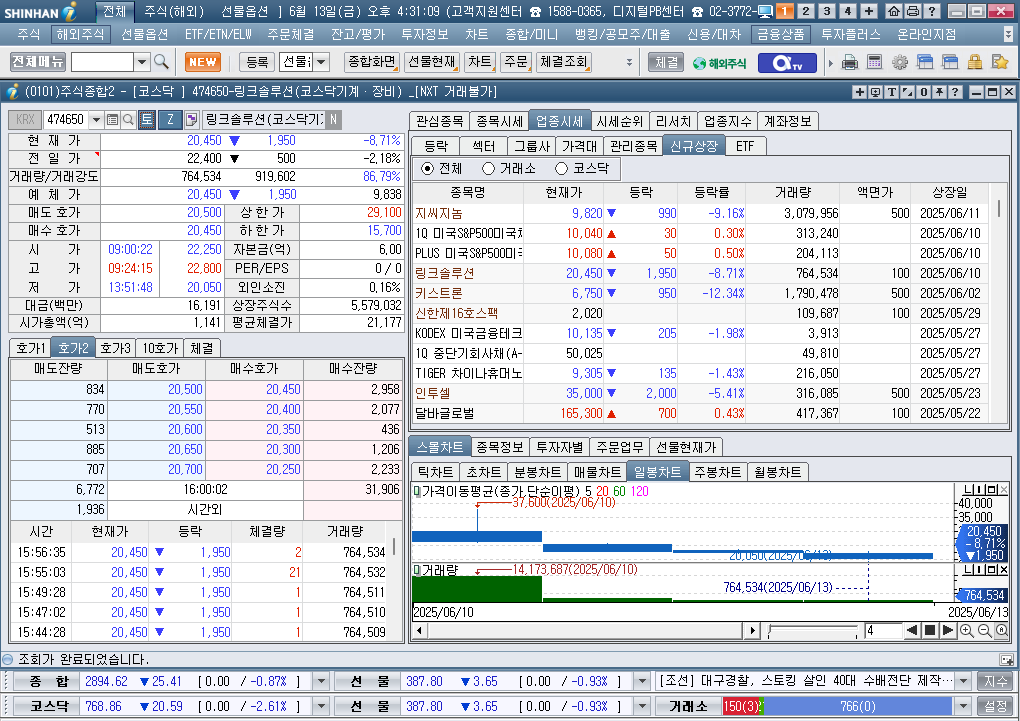1020x721 pixels.
Task: Open the news ticker dropdown arrow
Action: [x=963, y=681]
